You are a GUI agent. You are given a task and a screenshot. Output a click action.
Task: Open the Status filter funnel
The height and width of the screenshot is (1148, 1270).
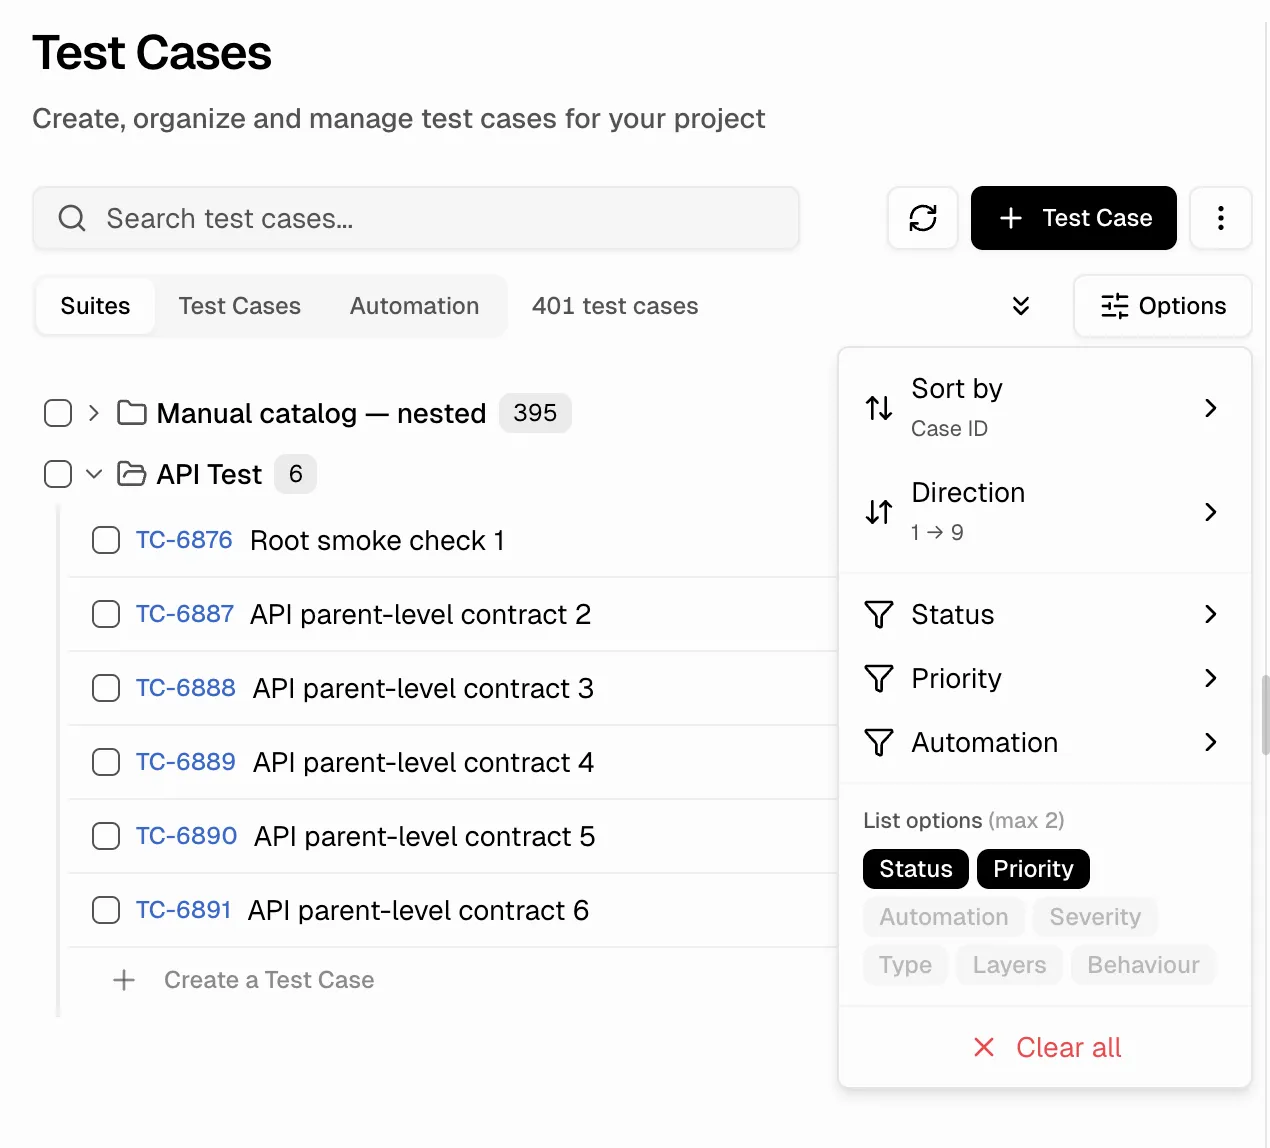click(x=878, y=614)
